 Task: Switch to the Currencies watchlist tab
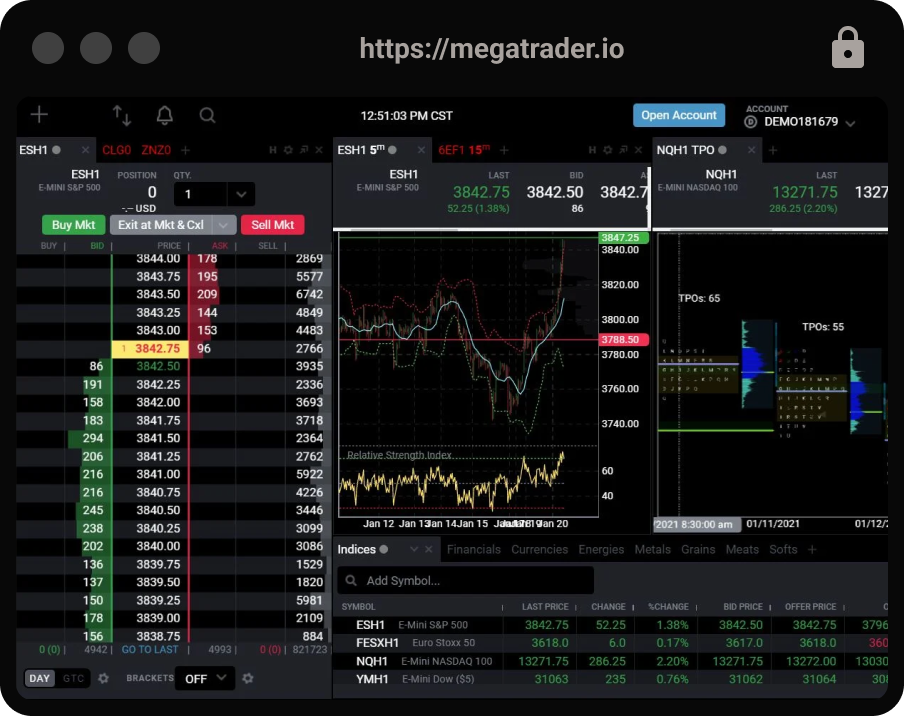tap(539, 549)
